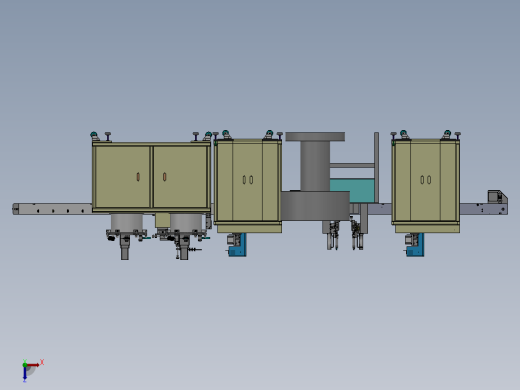Select left door handle of double-door cabinet
The height and width of the screenshot is (390, 520).
click(x=138, y=177)
